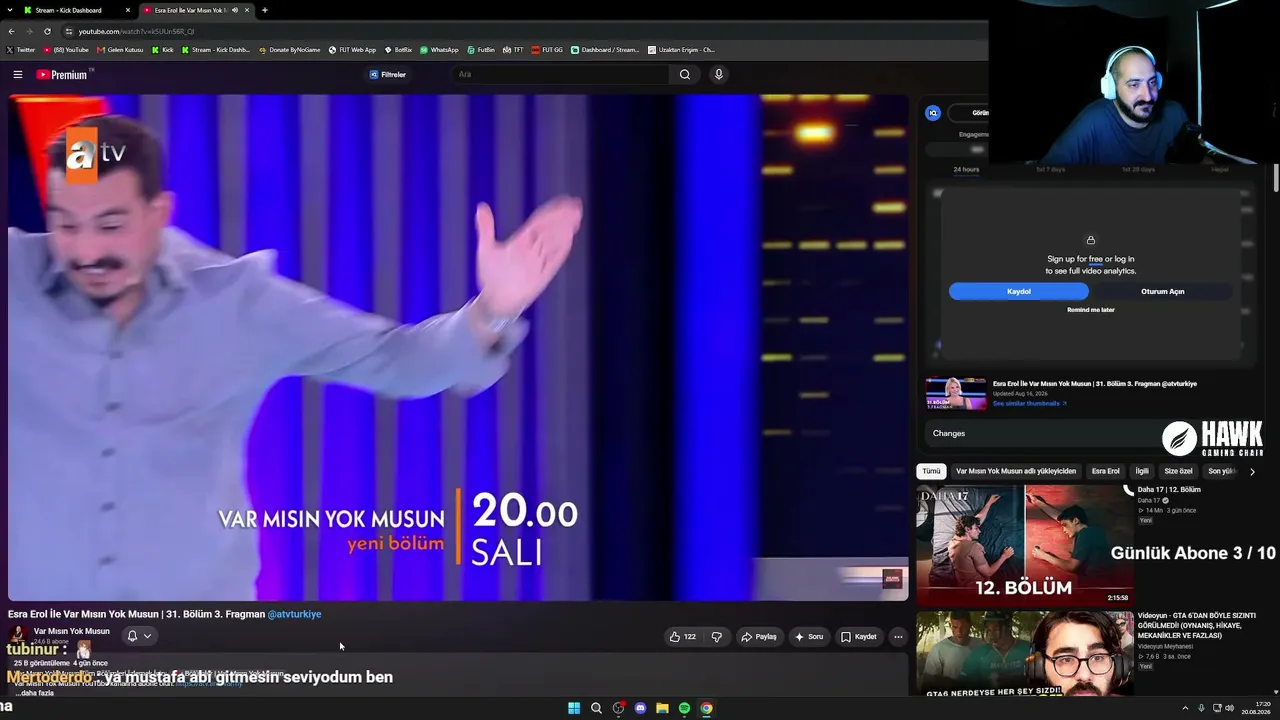Image resolution: width=1280 pixels, height=720 pixels.
Task: Open the Videoyun GTA 6'dan video title
Action: point(1195,625)
